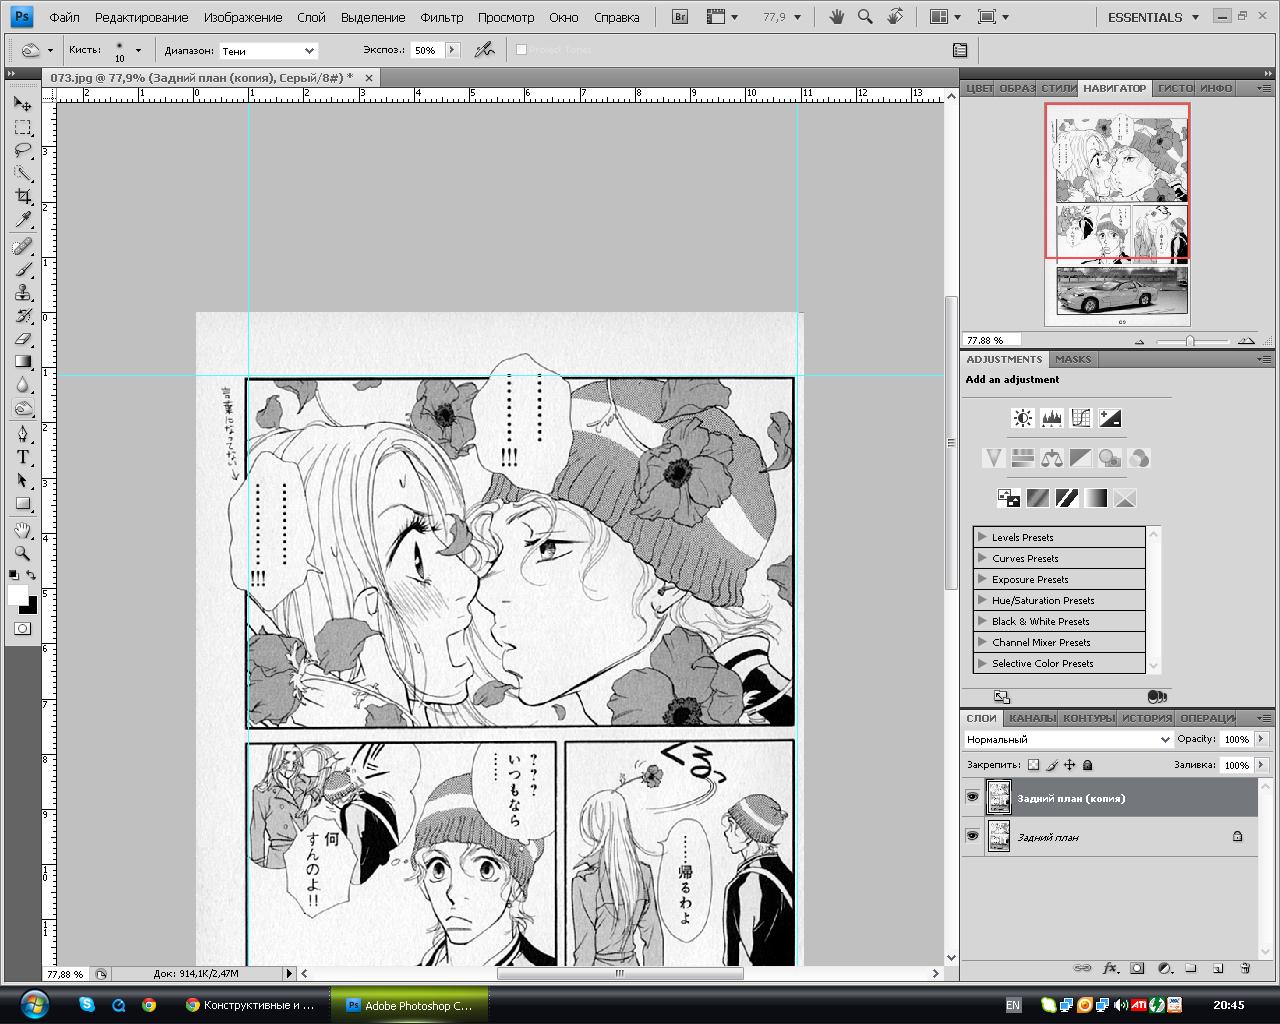Select the Type tool

(x=22, y=457)
